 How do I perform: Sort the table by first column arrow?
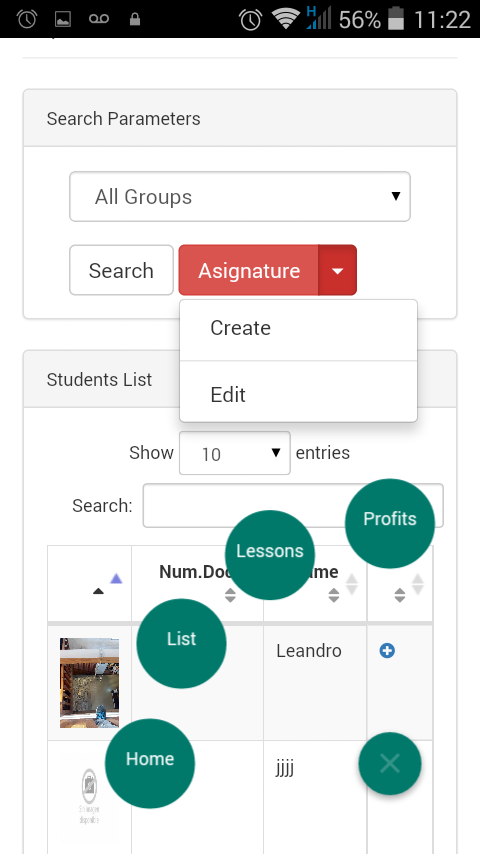98,590
